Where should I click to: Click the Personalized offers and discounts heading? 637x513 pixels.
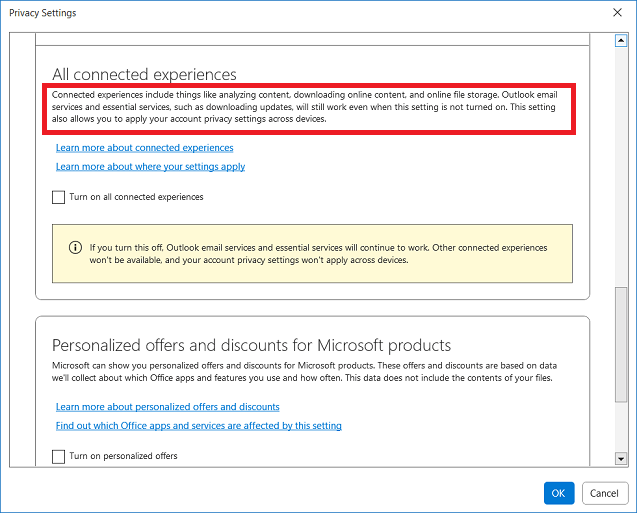coord(251,345)
